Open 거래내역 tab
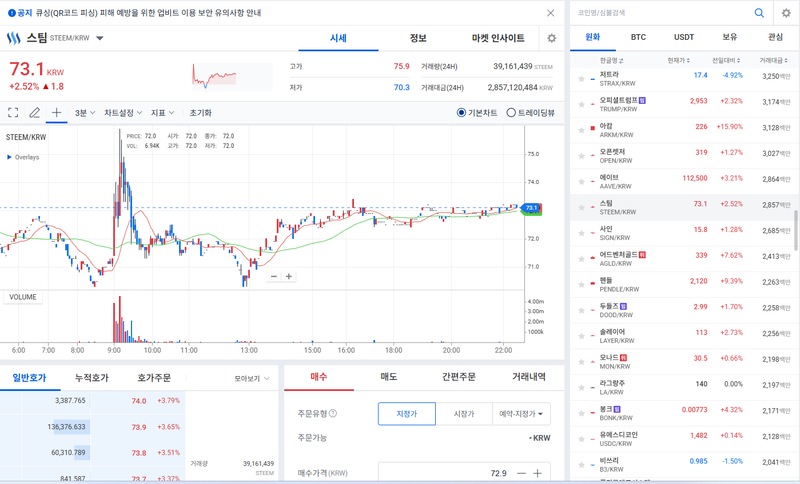The height and width of the screenshot is (484, 800). click(x=529, y=377)
